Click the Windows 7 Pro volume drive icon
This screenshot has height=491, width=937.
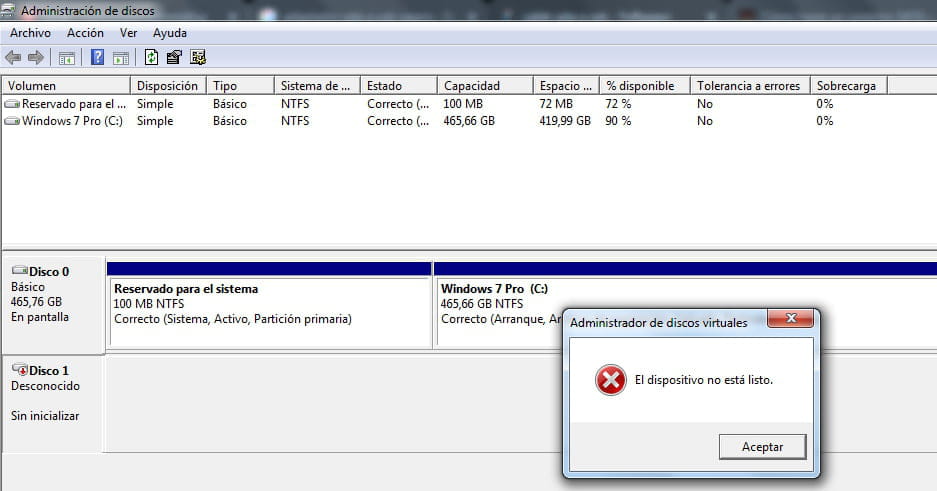tap(12, 121)
